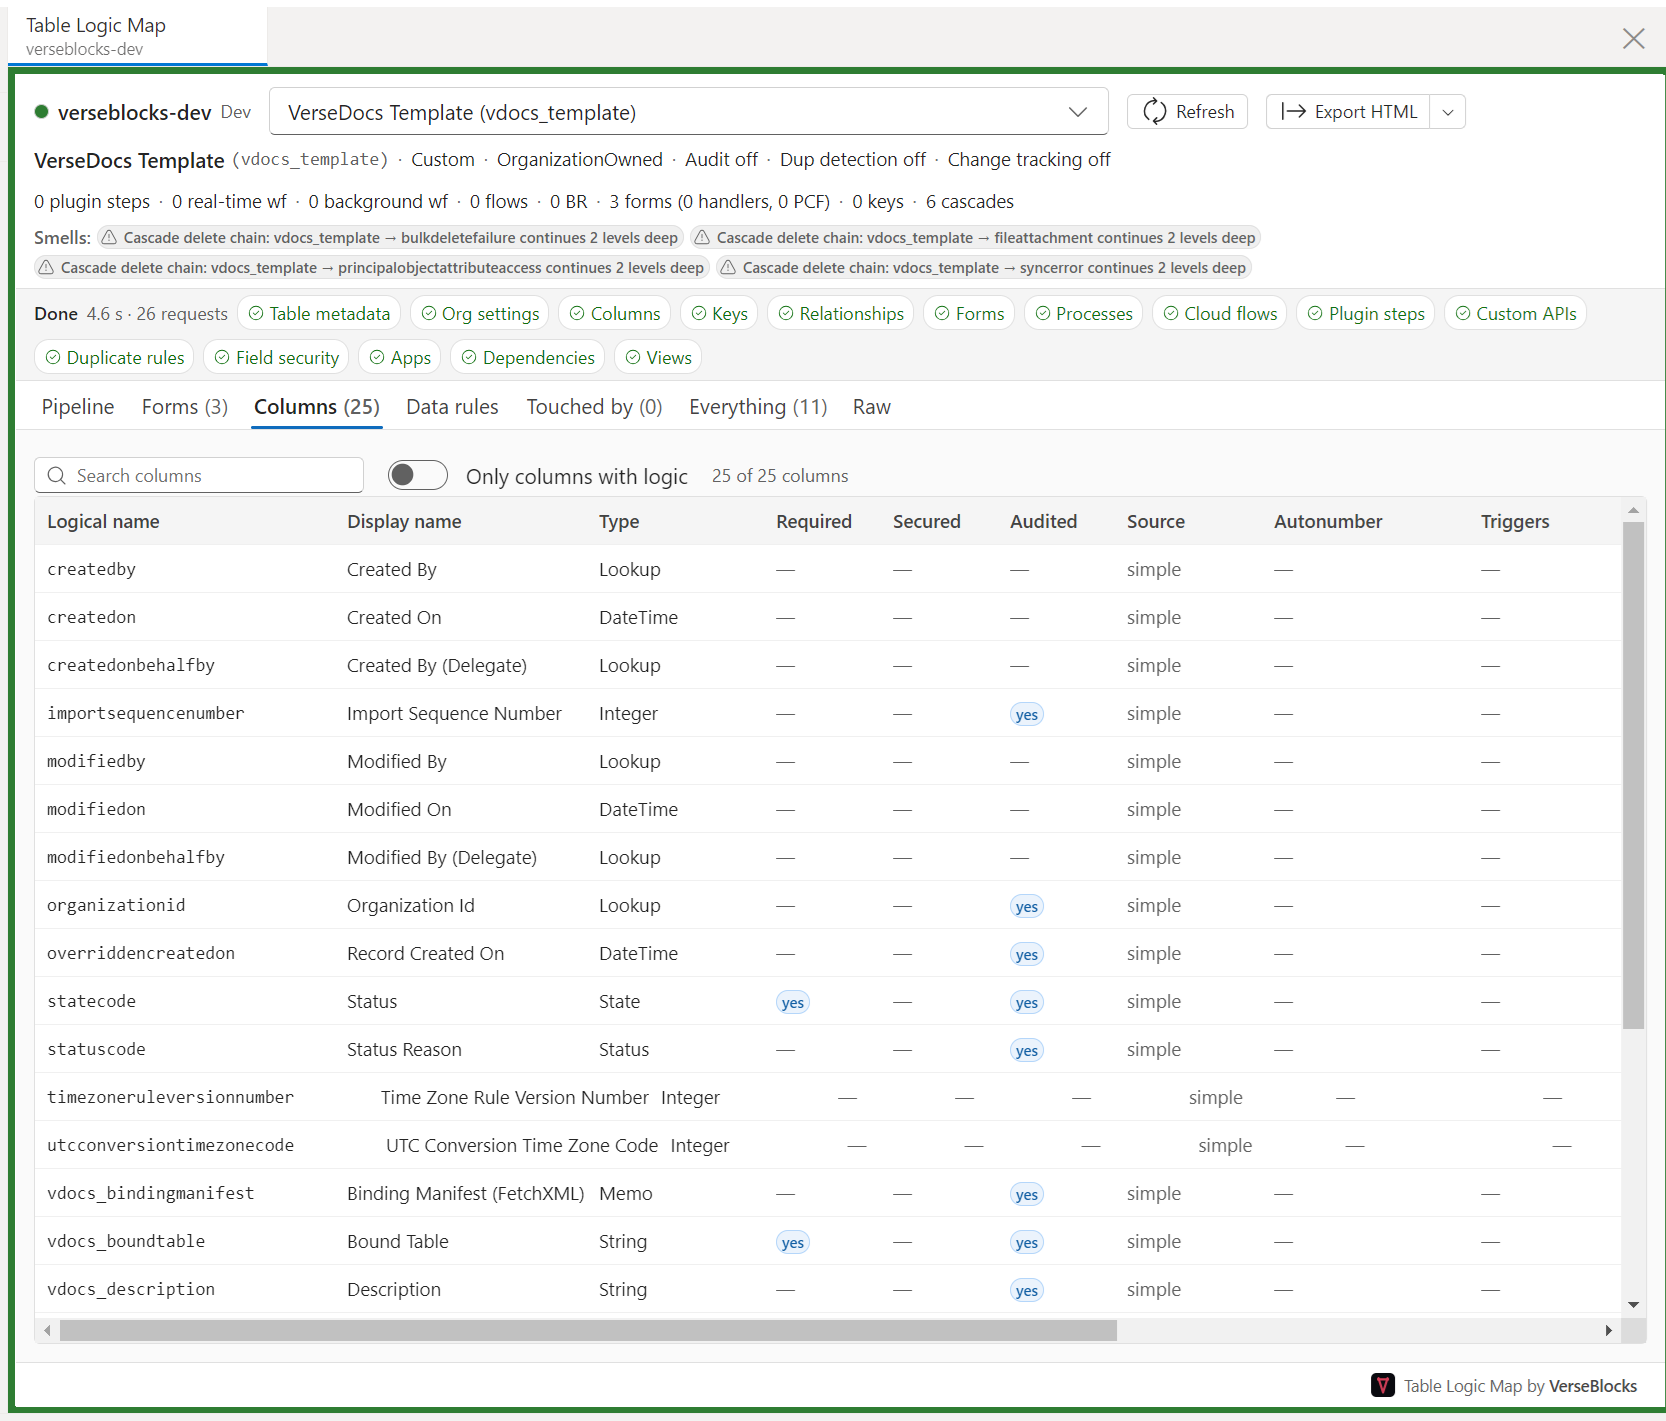Click check icon on Relationships chip
1666x1421 pixels.
(786, 314)
